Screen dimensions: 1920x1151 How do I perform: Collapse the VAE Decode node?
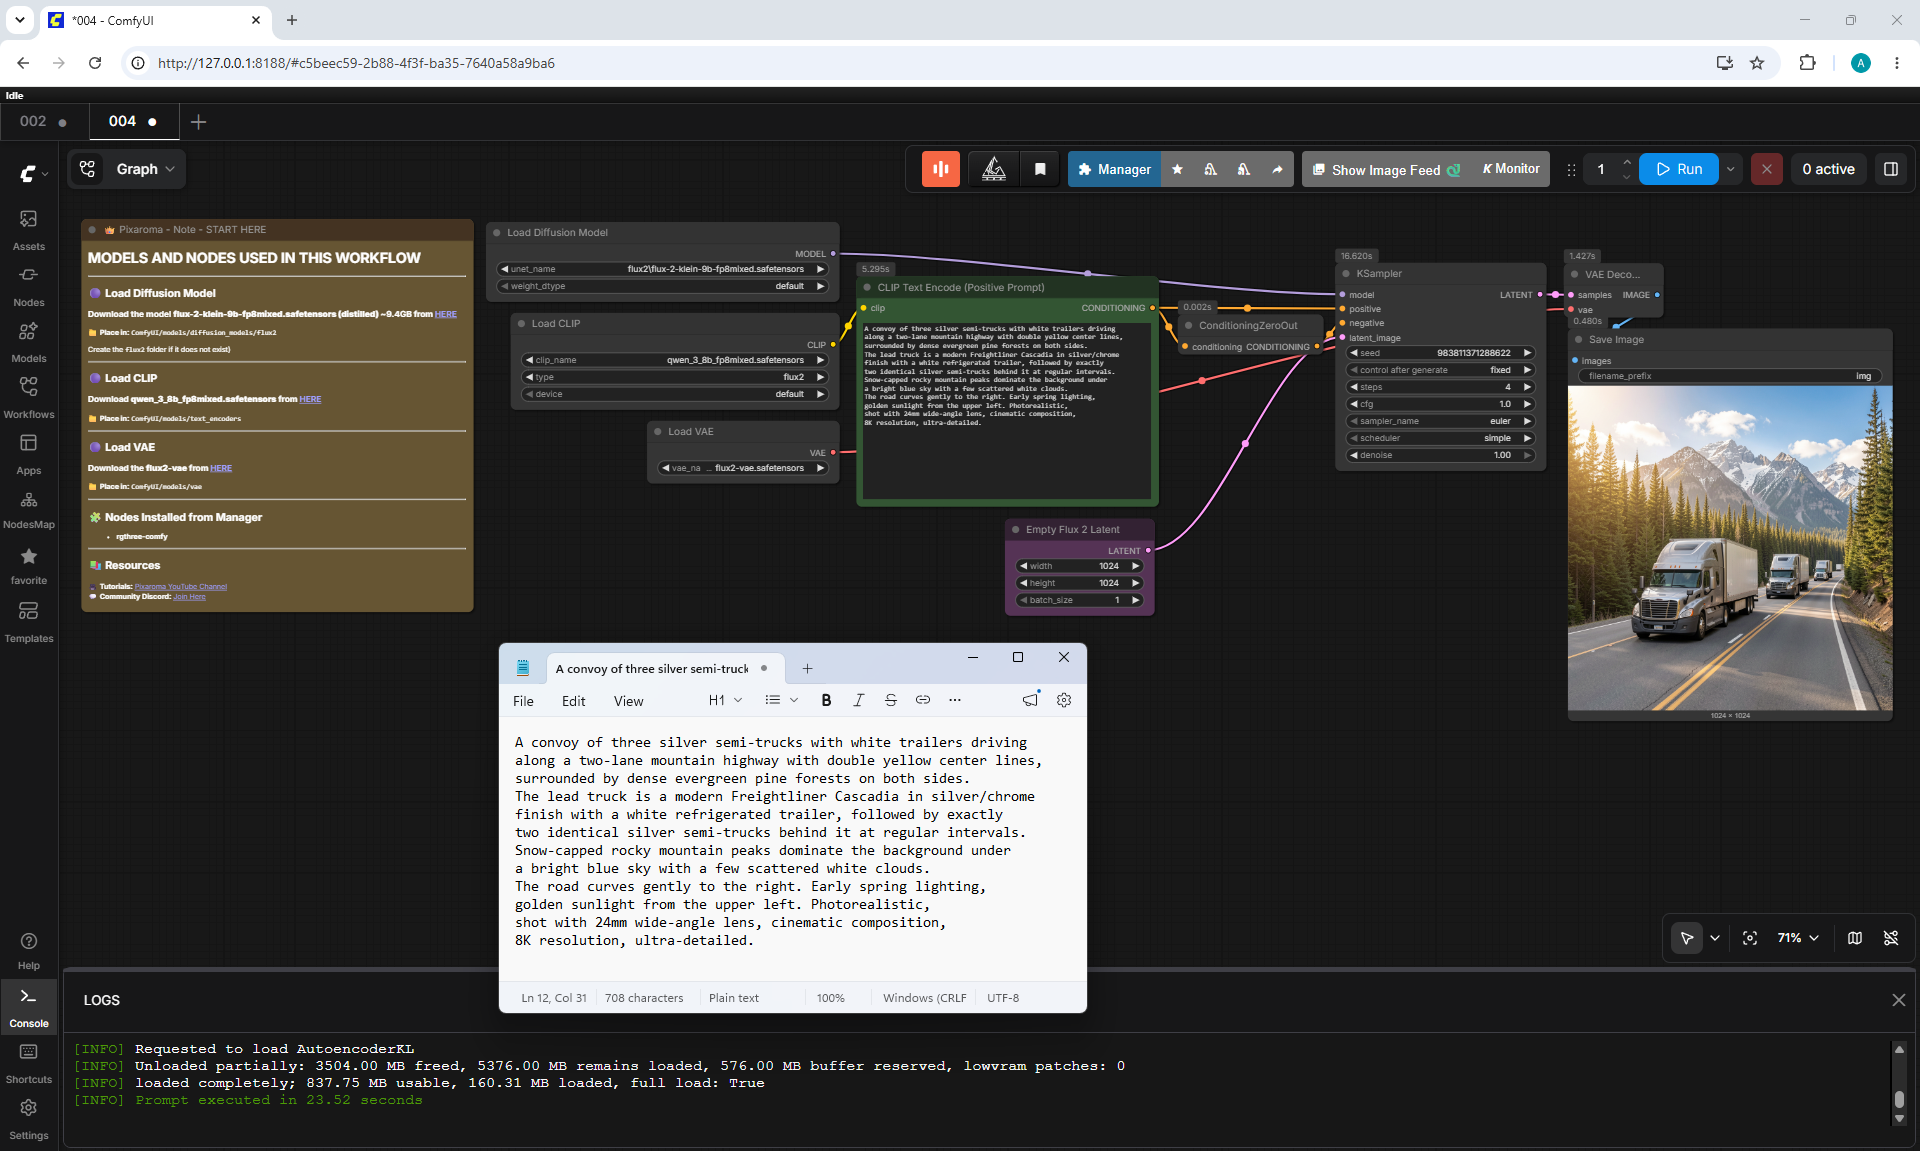1574,275
